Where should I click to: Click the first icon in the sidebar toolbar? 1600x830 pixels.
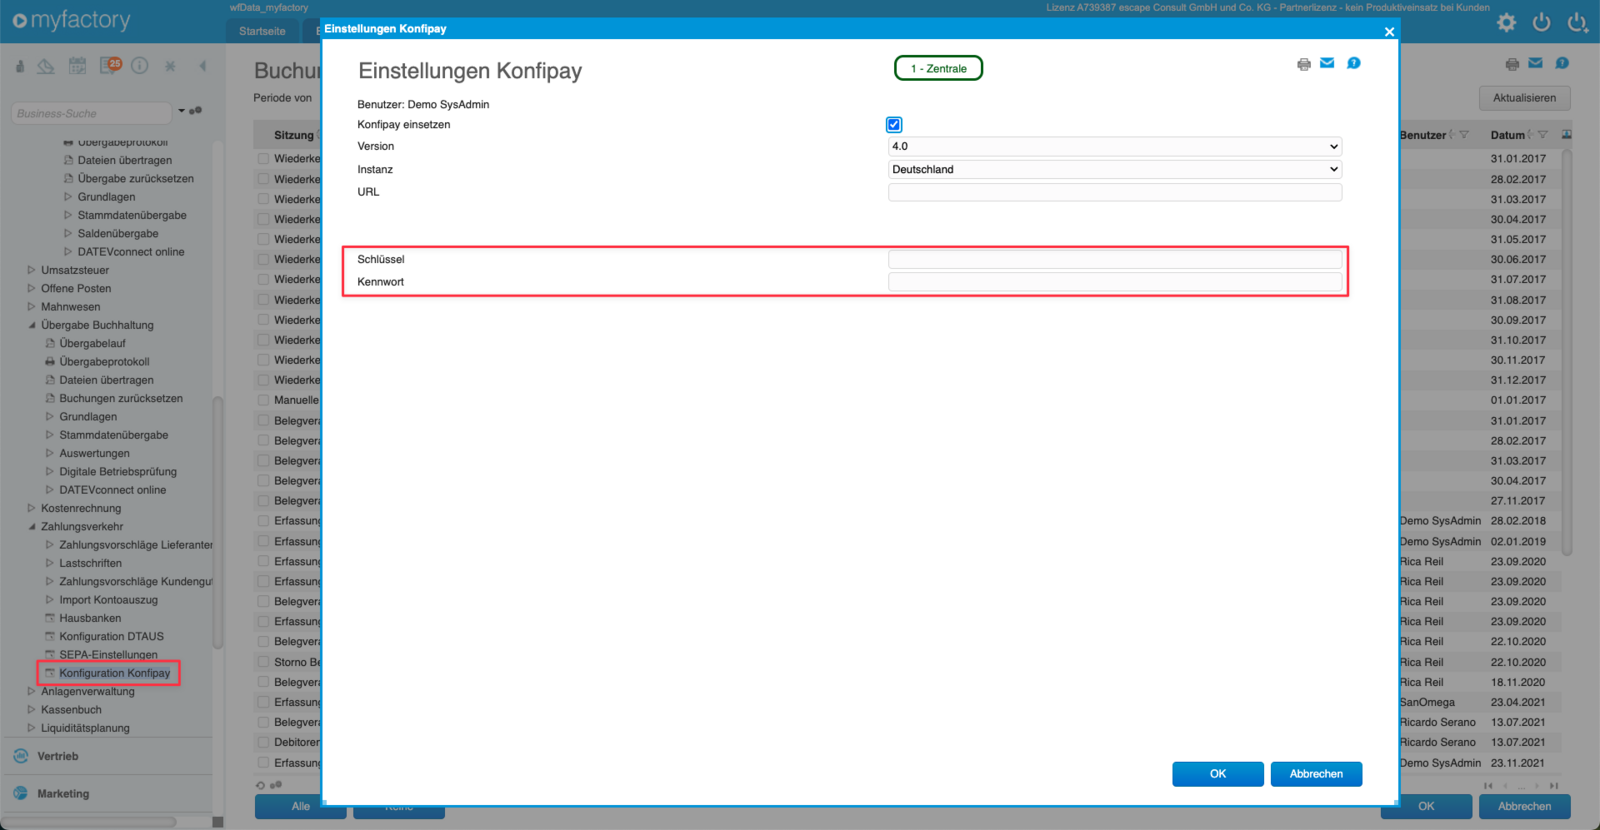tap(19, 66)
